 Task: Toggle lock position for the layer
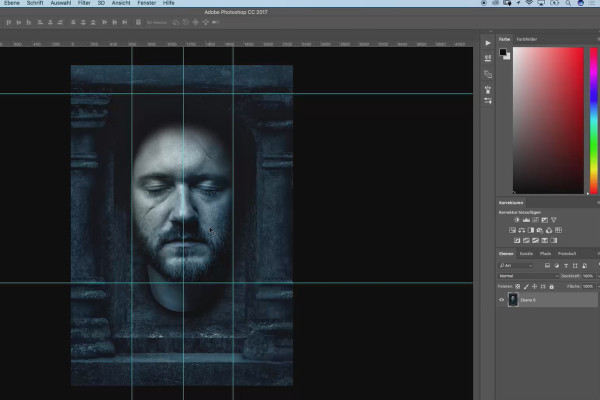[535, 286]
